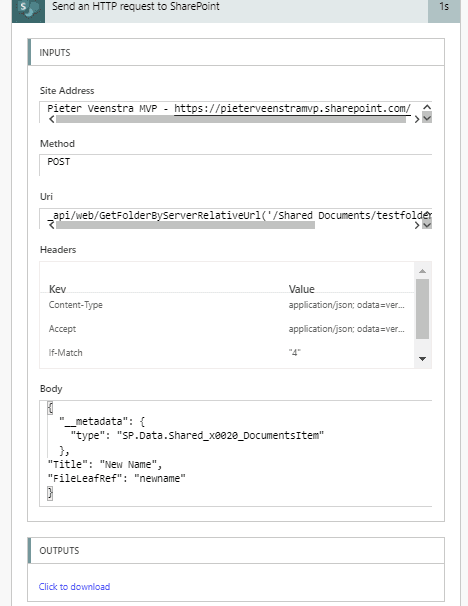Click the Headers table scroll up arrow

pyautogui.click(x=422, y=271)
